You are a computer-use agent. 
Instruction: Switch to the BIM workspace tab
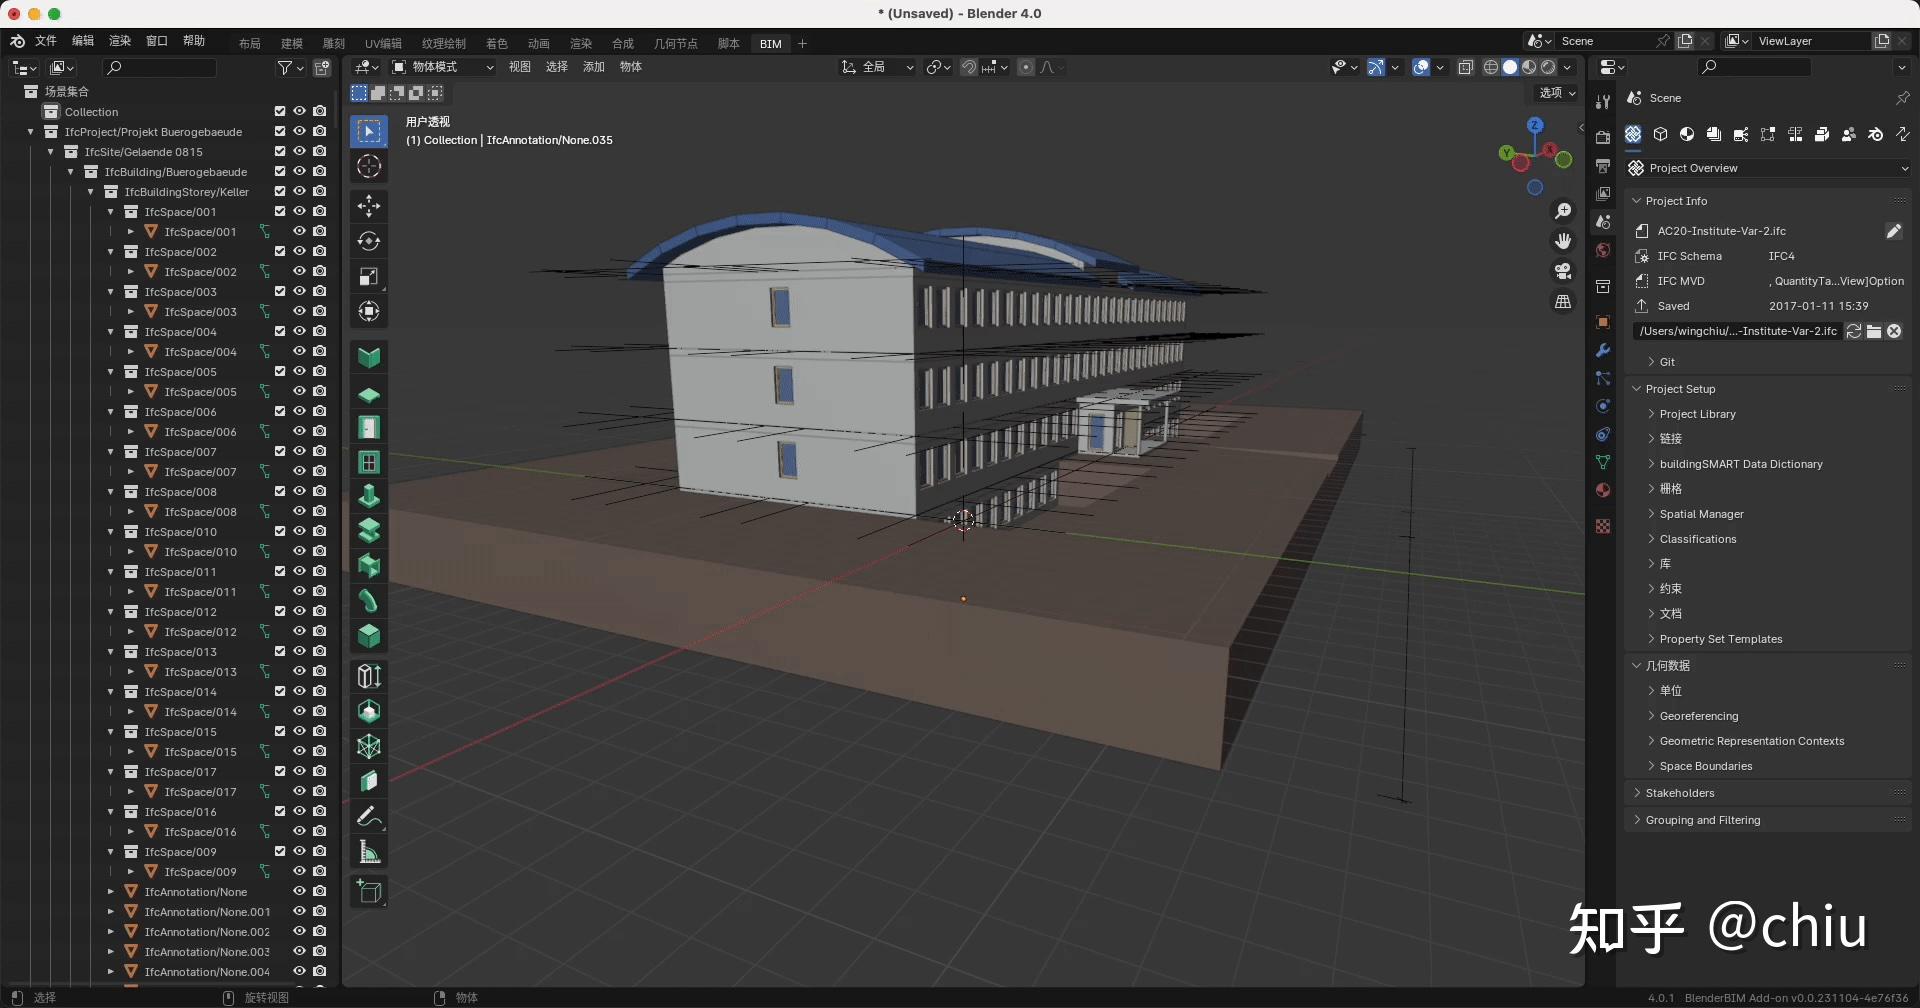pos(770,44)
